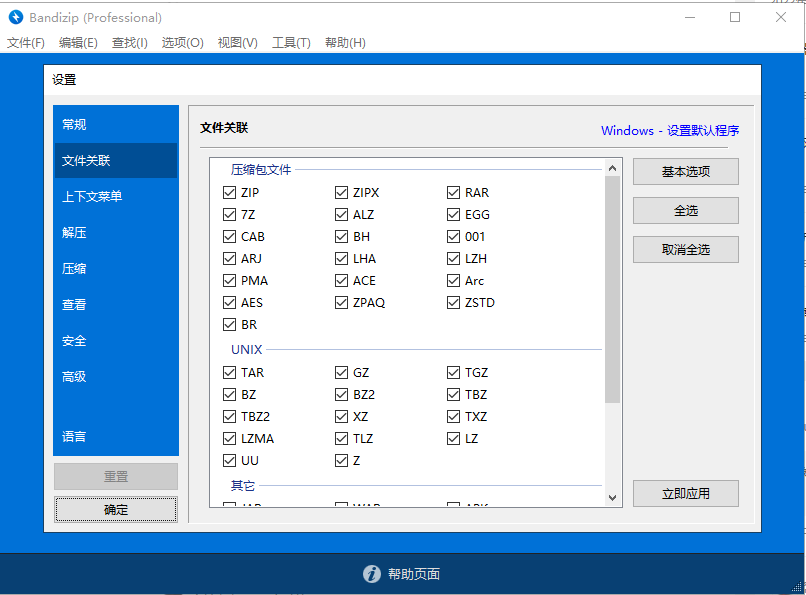Toggle the LZMA checkbox
Viewport: 806px width, 595px height.
point(229,438)
